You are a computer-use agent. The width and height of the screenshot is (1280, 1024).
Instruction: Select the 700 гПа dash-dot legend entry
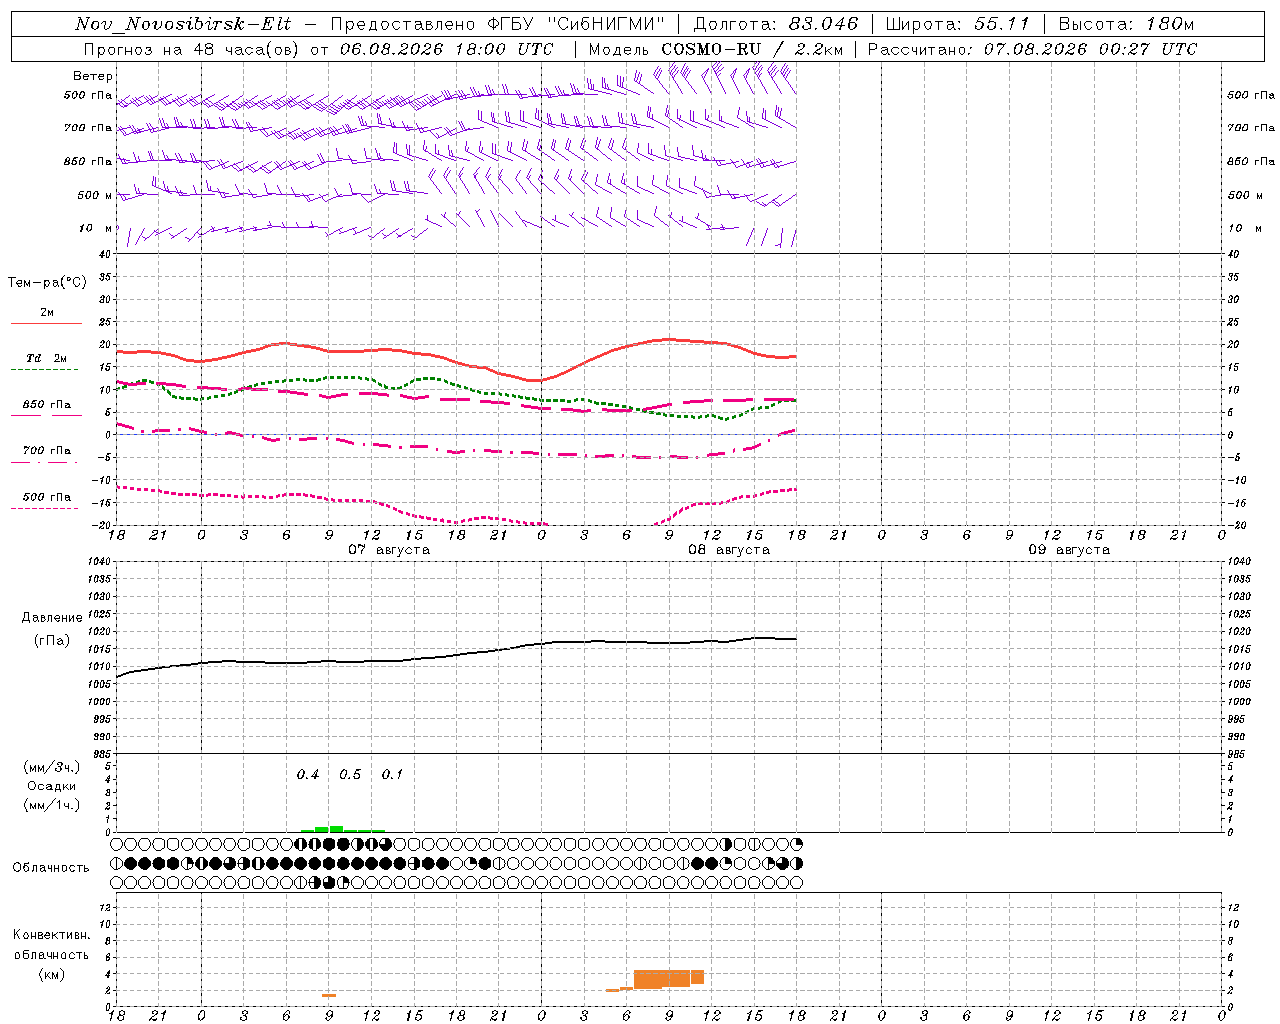46,455
